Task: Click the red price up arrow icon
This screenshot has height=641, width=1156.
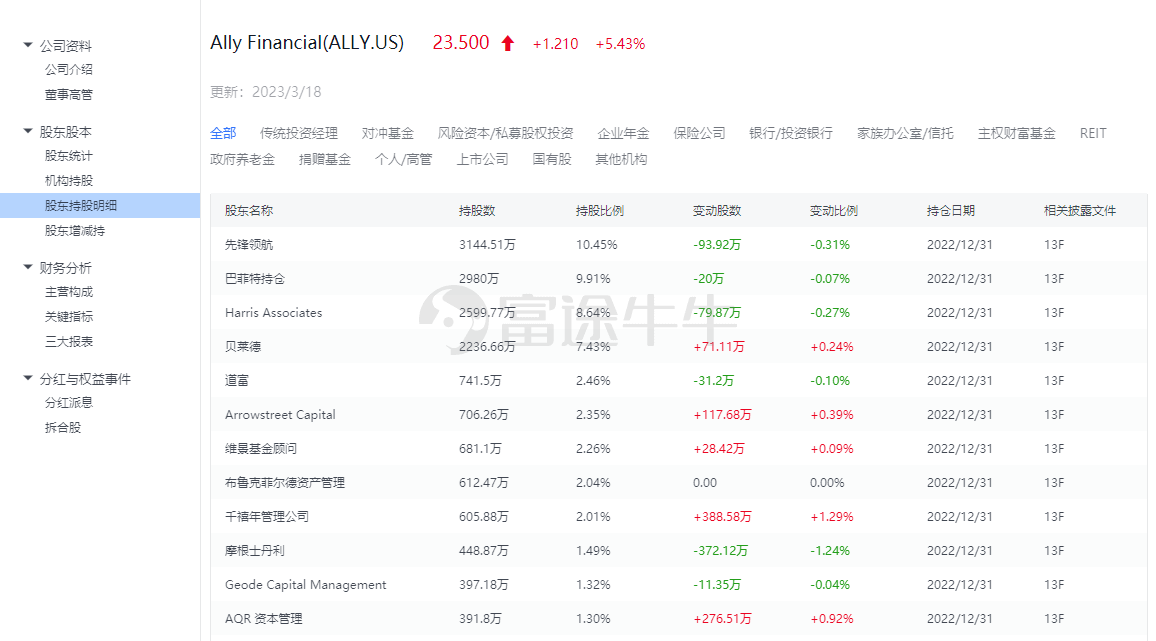Action: (507, 44)
